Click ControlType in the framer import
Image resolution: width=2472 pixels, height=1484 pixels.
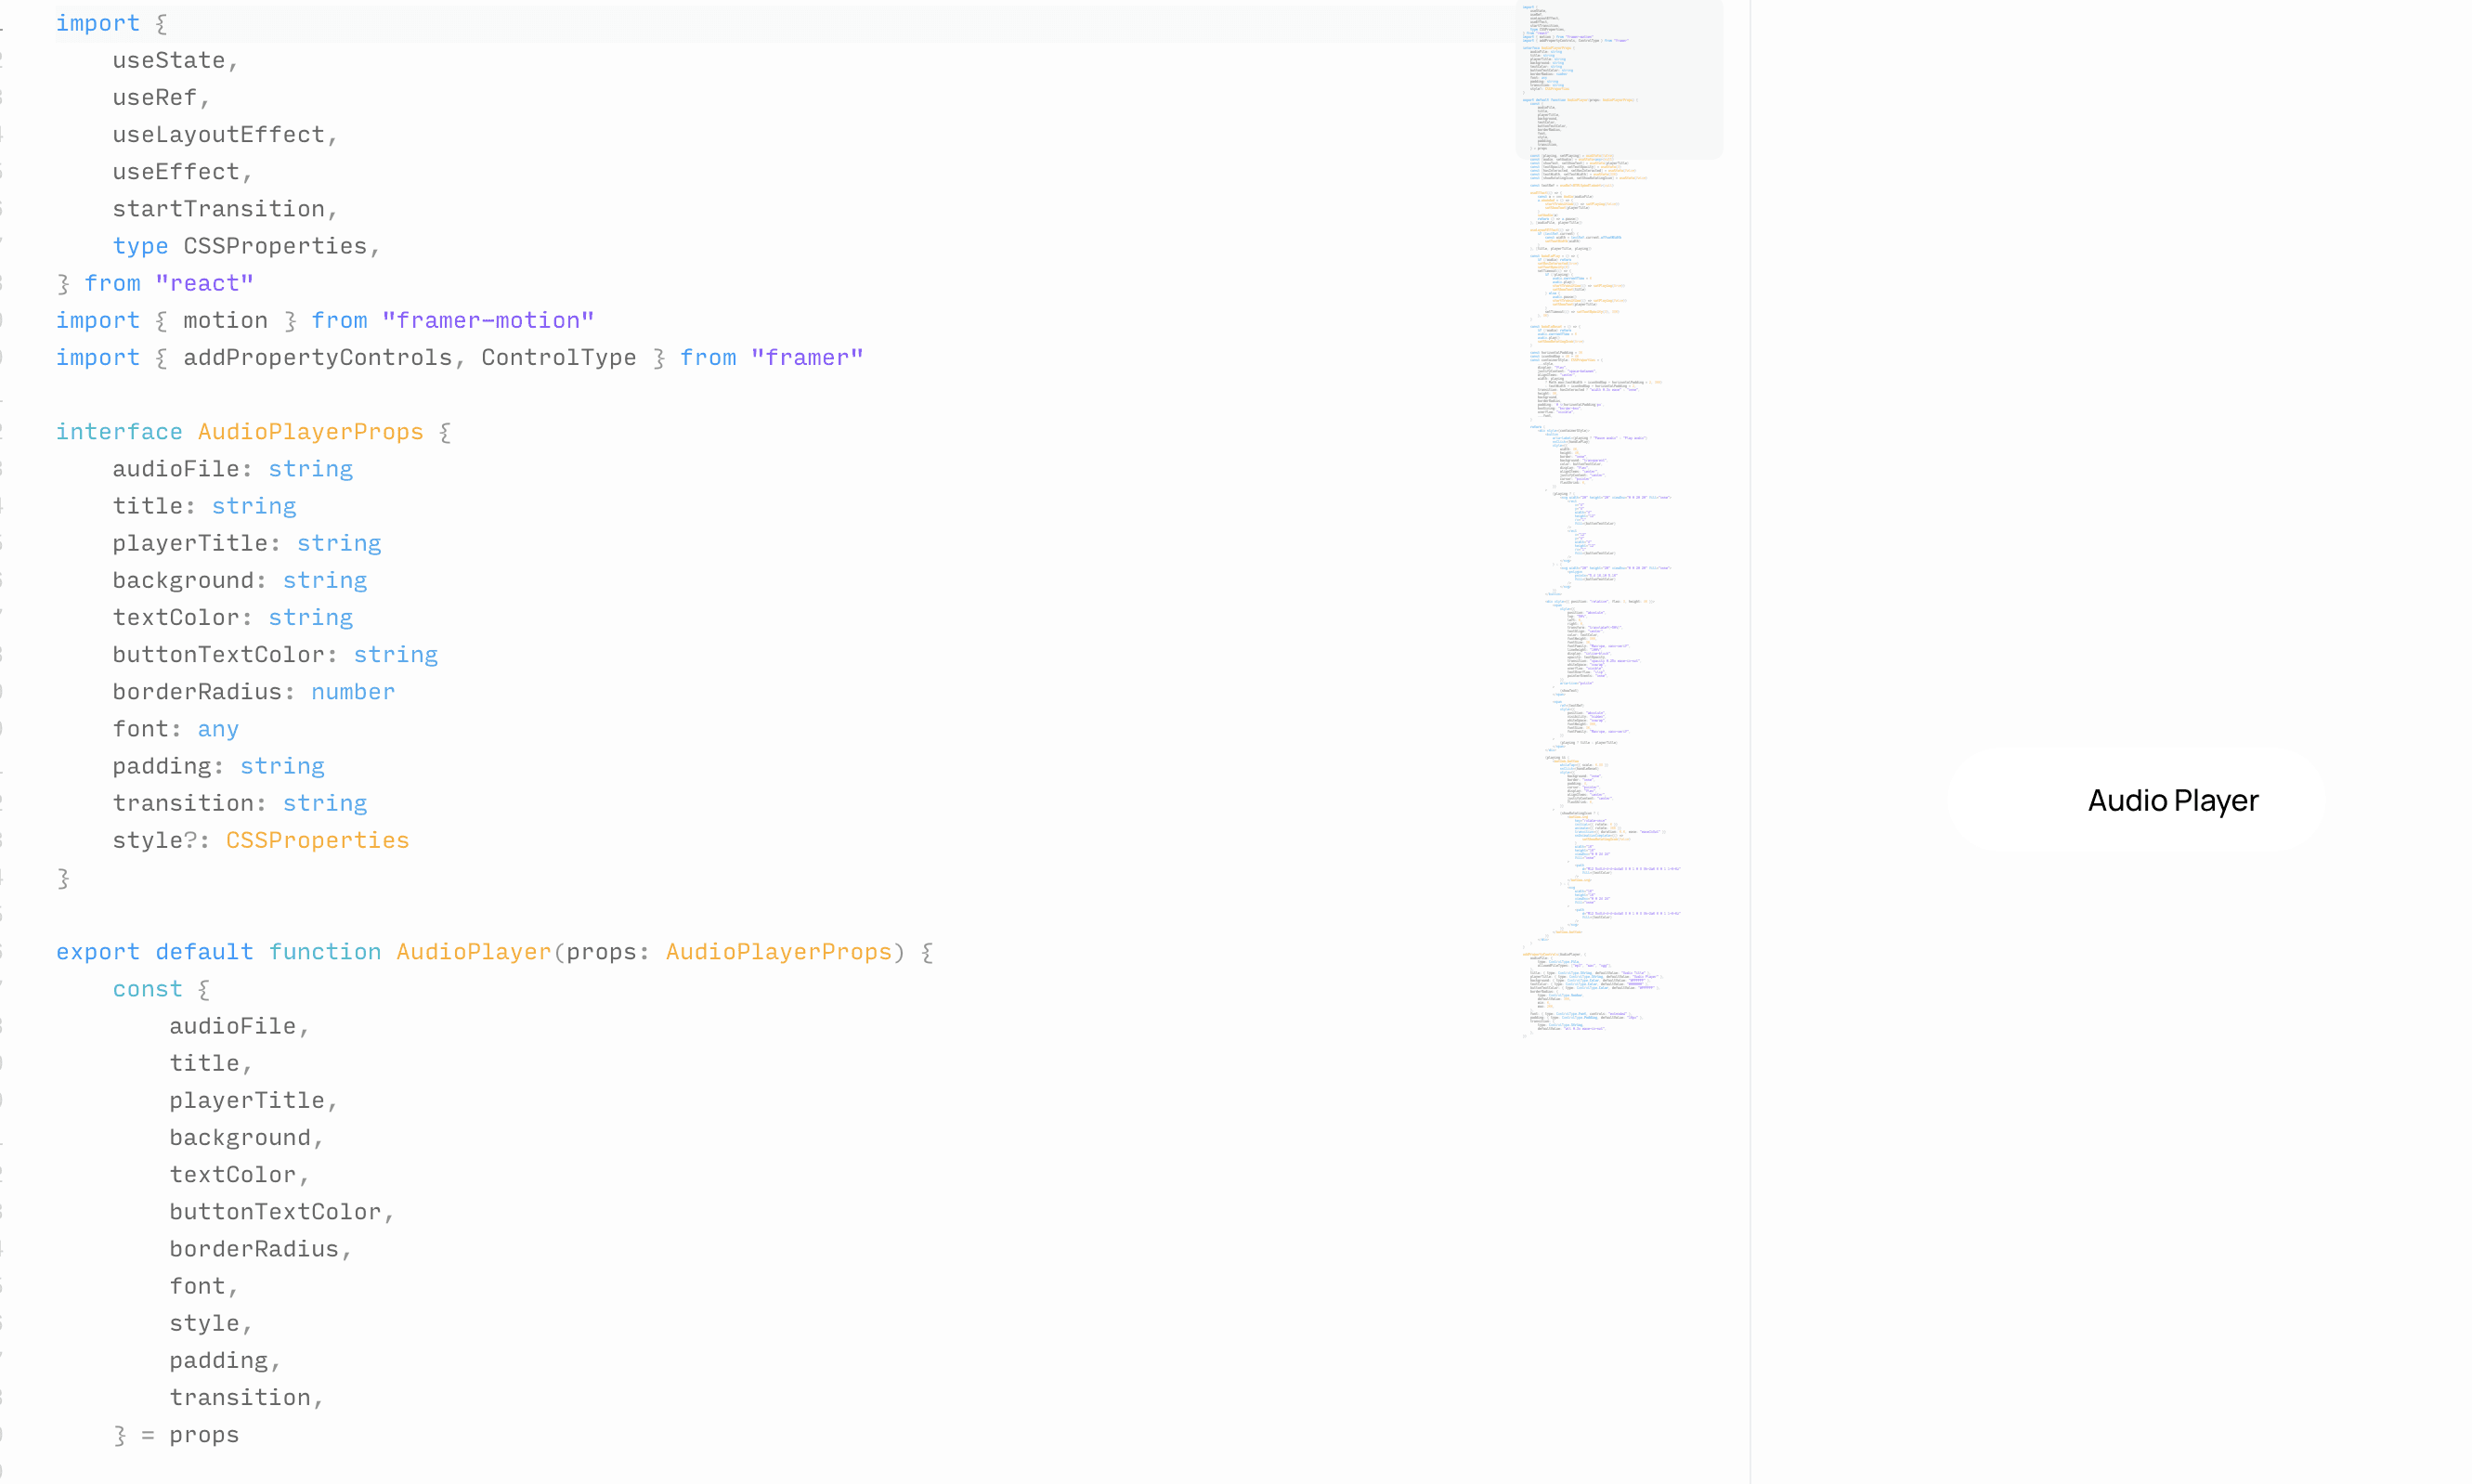coord(558,357)
